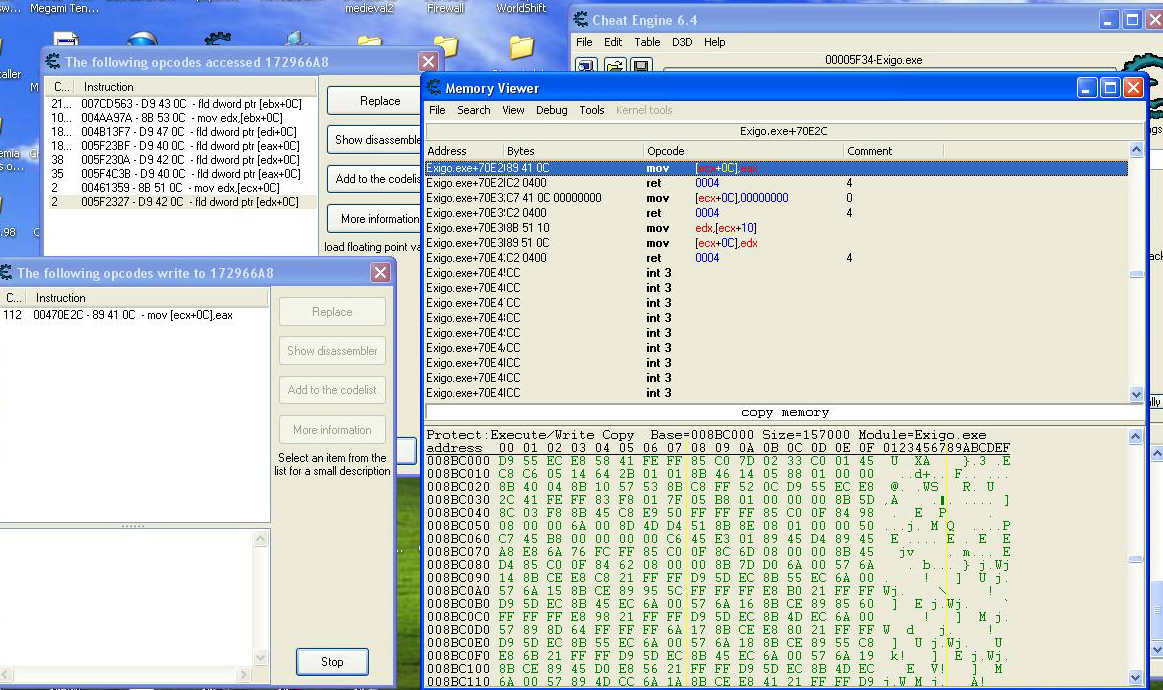This screenshot has width=1163, height=690.
Task: Select the 007CD563 fld dword ptr [ebx+0C] row
Action: click(180, 104)
